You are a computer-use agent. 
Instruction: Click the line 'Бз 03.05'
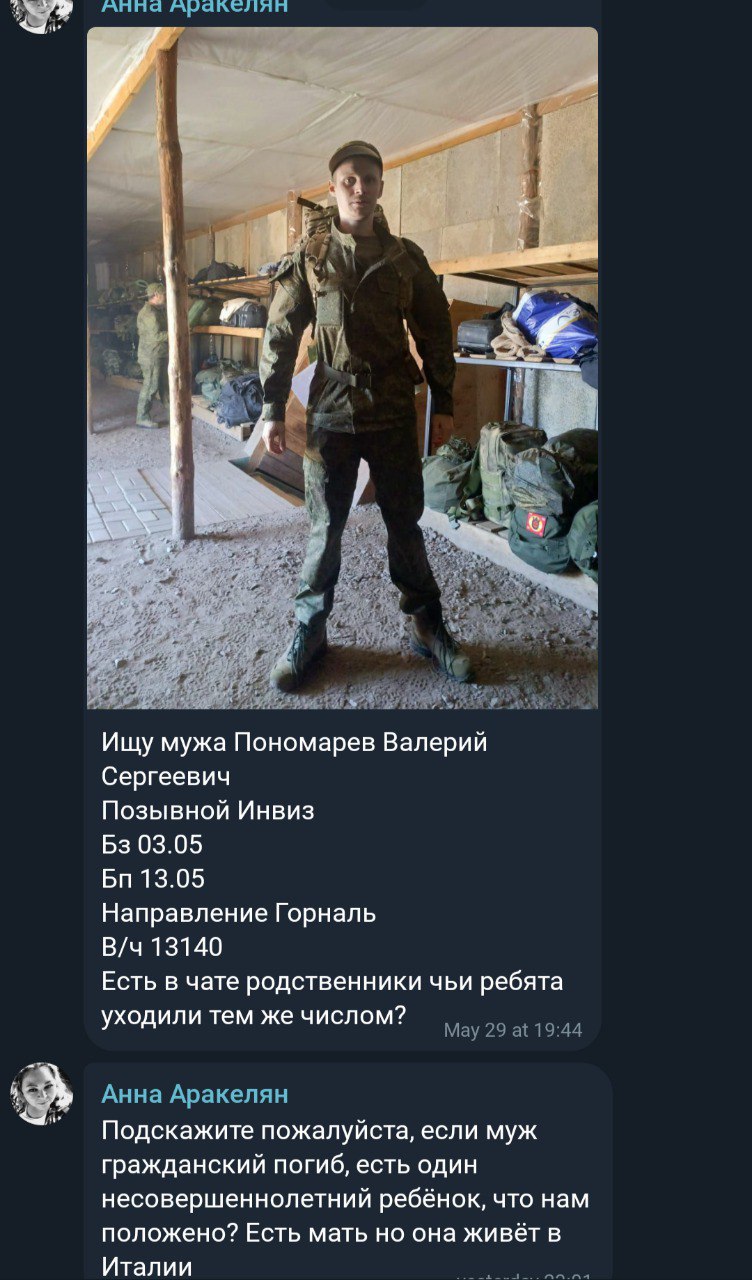[152, 845]
